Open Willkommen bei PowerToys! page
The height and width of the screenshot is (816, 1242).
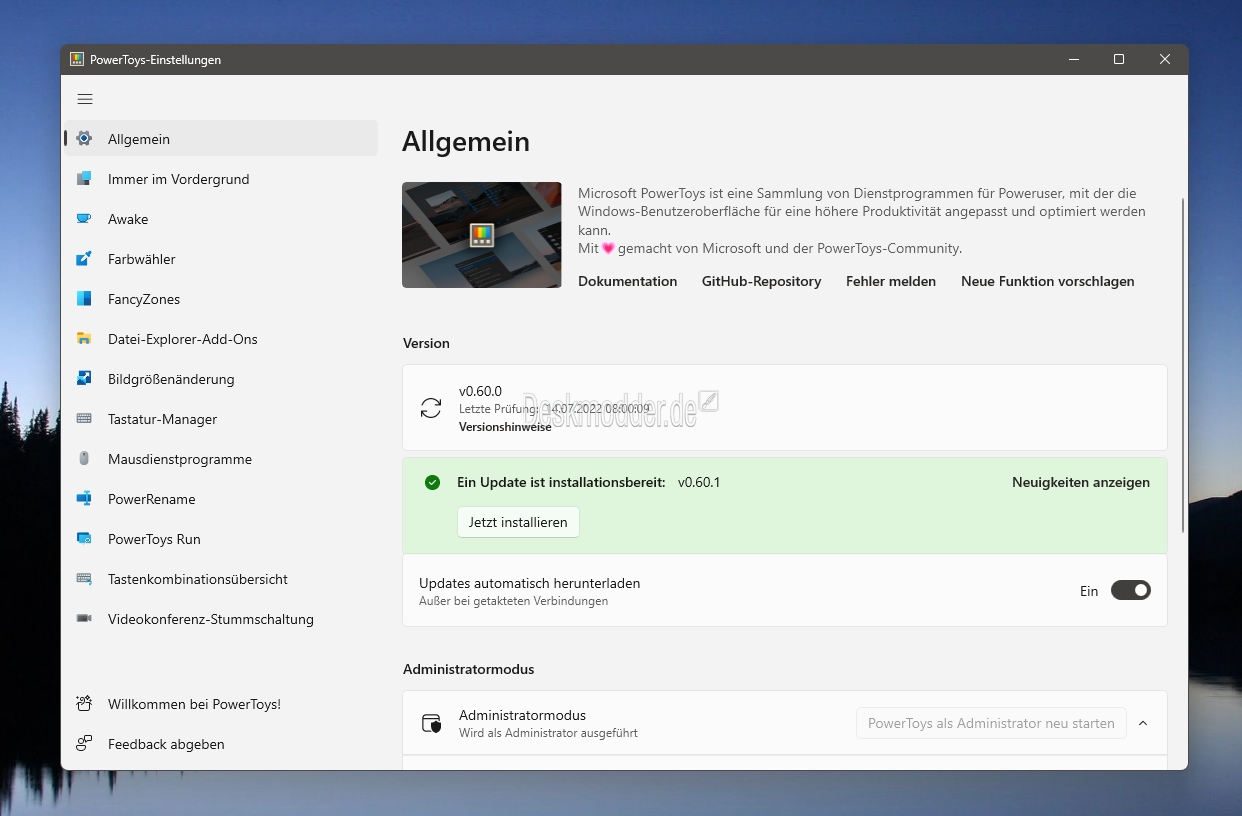[x=221, y=704]
